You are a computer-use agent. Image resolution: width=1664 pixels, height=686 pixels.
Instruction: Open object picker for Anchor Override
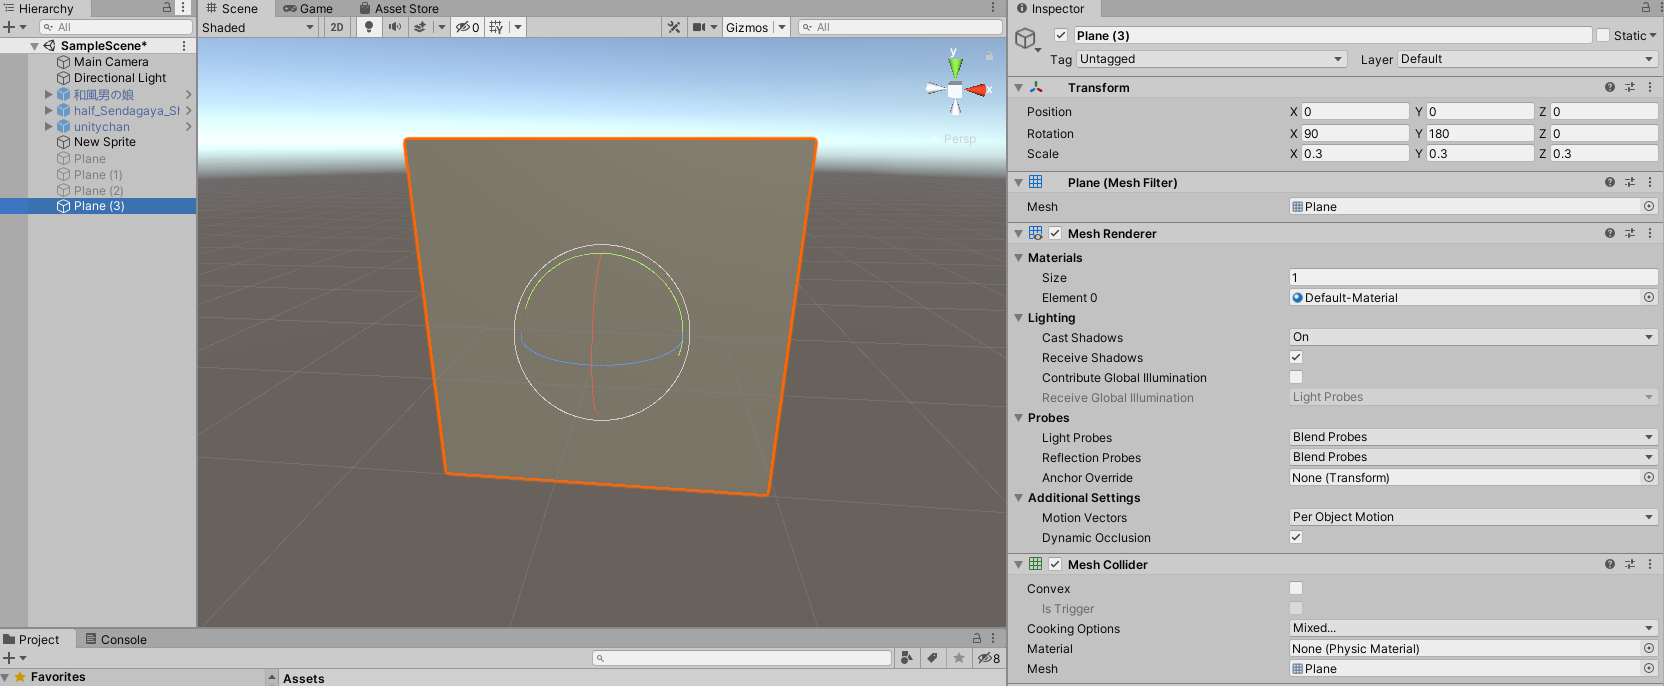[x=1649, y=477]
